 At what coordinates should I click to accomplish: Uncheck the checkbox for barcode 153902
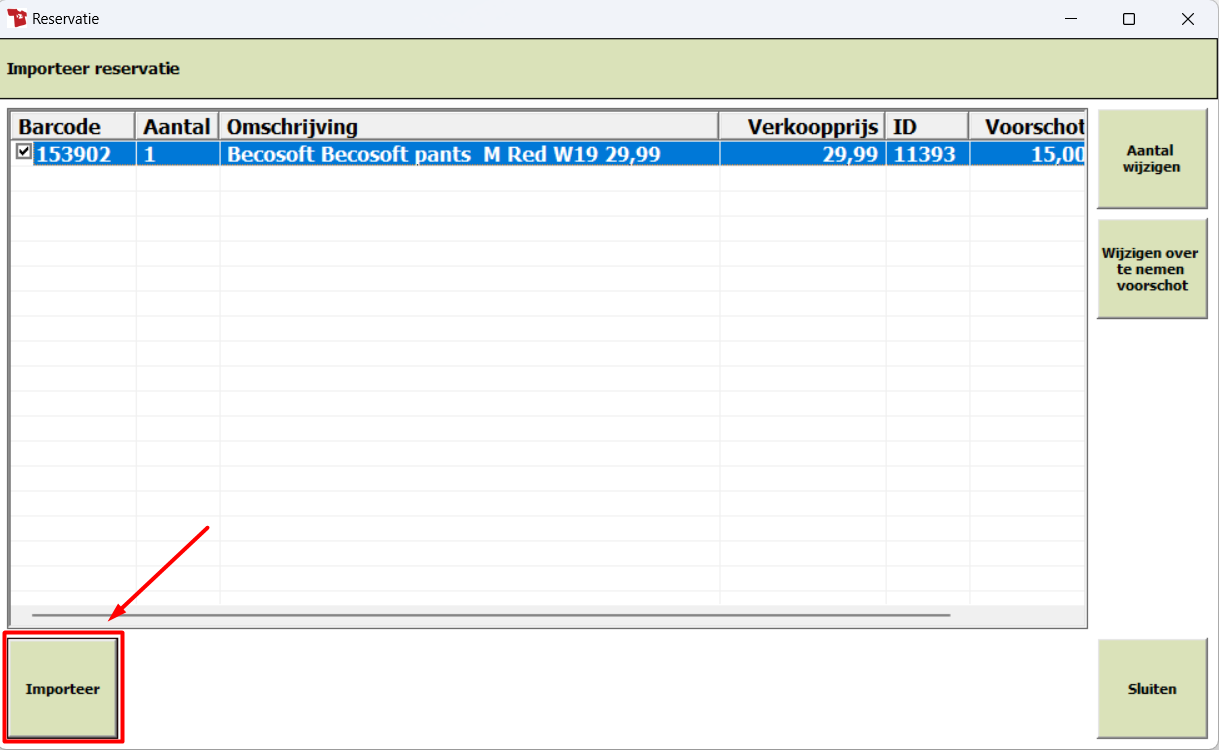point(24,152)
